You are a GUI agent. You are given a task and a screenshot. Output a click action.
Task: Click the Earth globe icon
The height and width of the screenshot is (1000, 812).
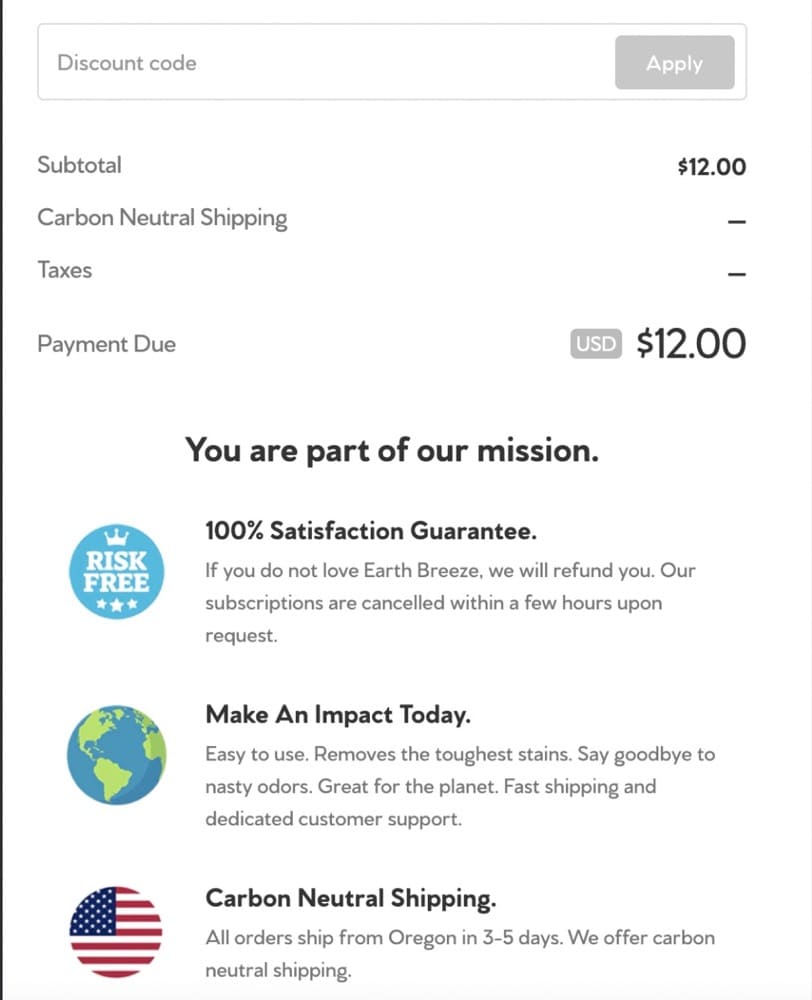[116, 755]
